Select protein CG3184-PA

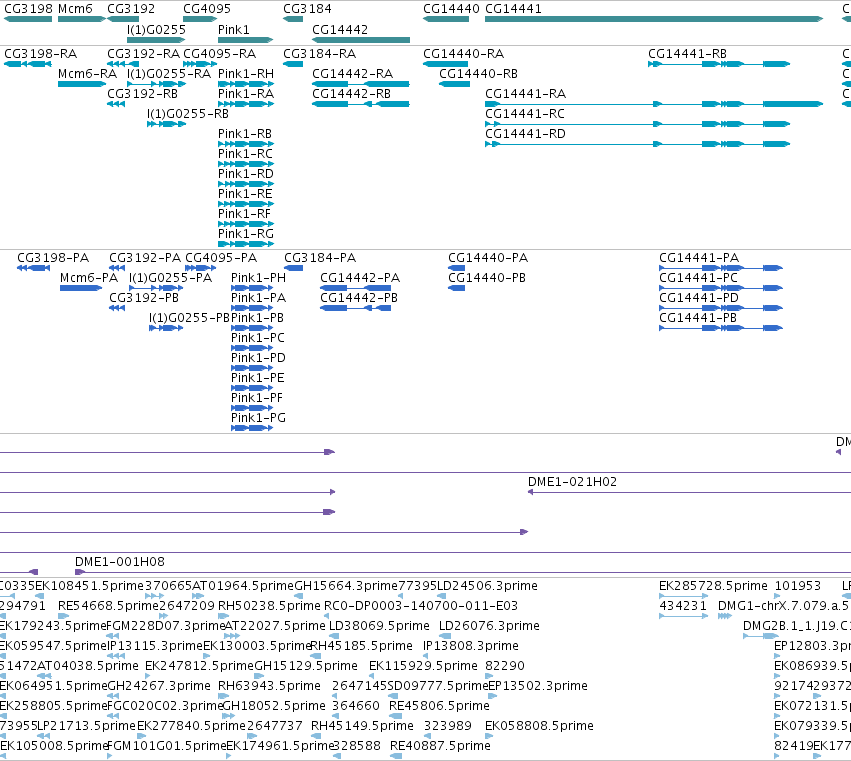[x=320, y=258]
